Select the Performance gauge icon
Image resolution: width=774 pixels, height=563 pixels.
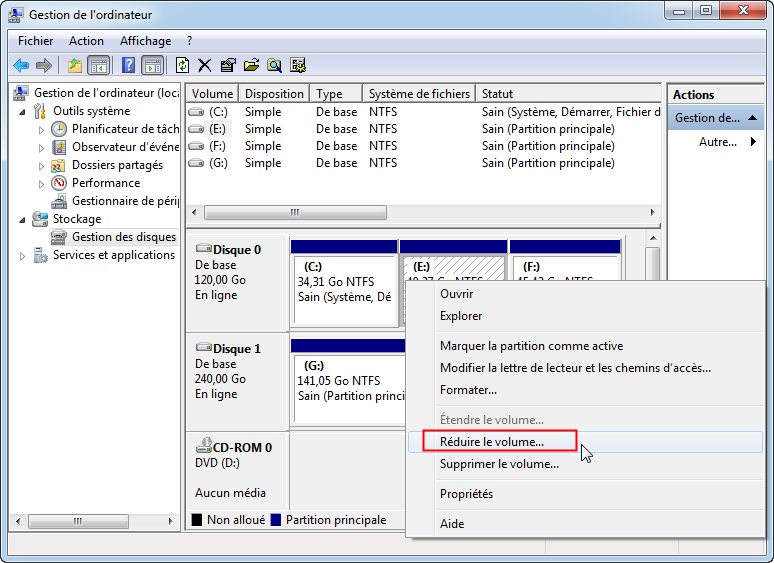[x=59, y=183]
